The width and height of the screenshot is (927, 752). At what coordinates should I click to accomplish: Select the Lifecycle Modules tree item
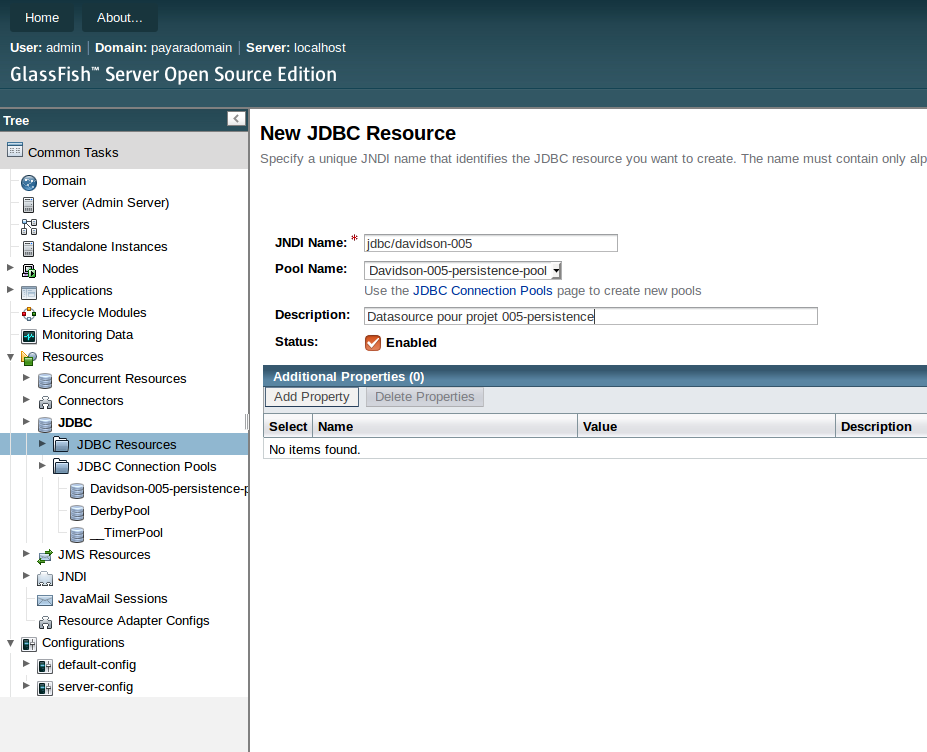(x=94, y=313)
